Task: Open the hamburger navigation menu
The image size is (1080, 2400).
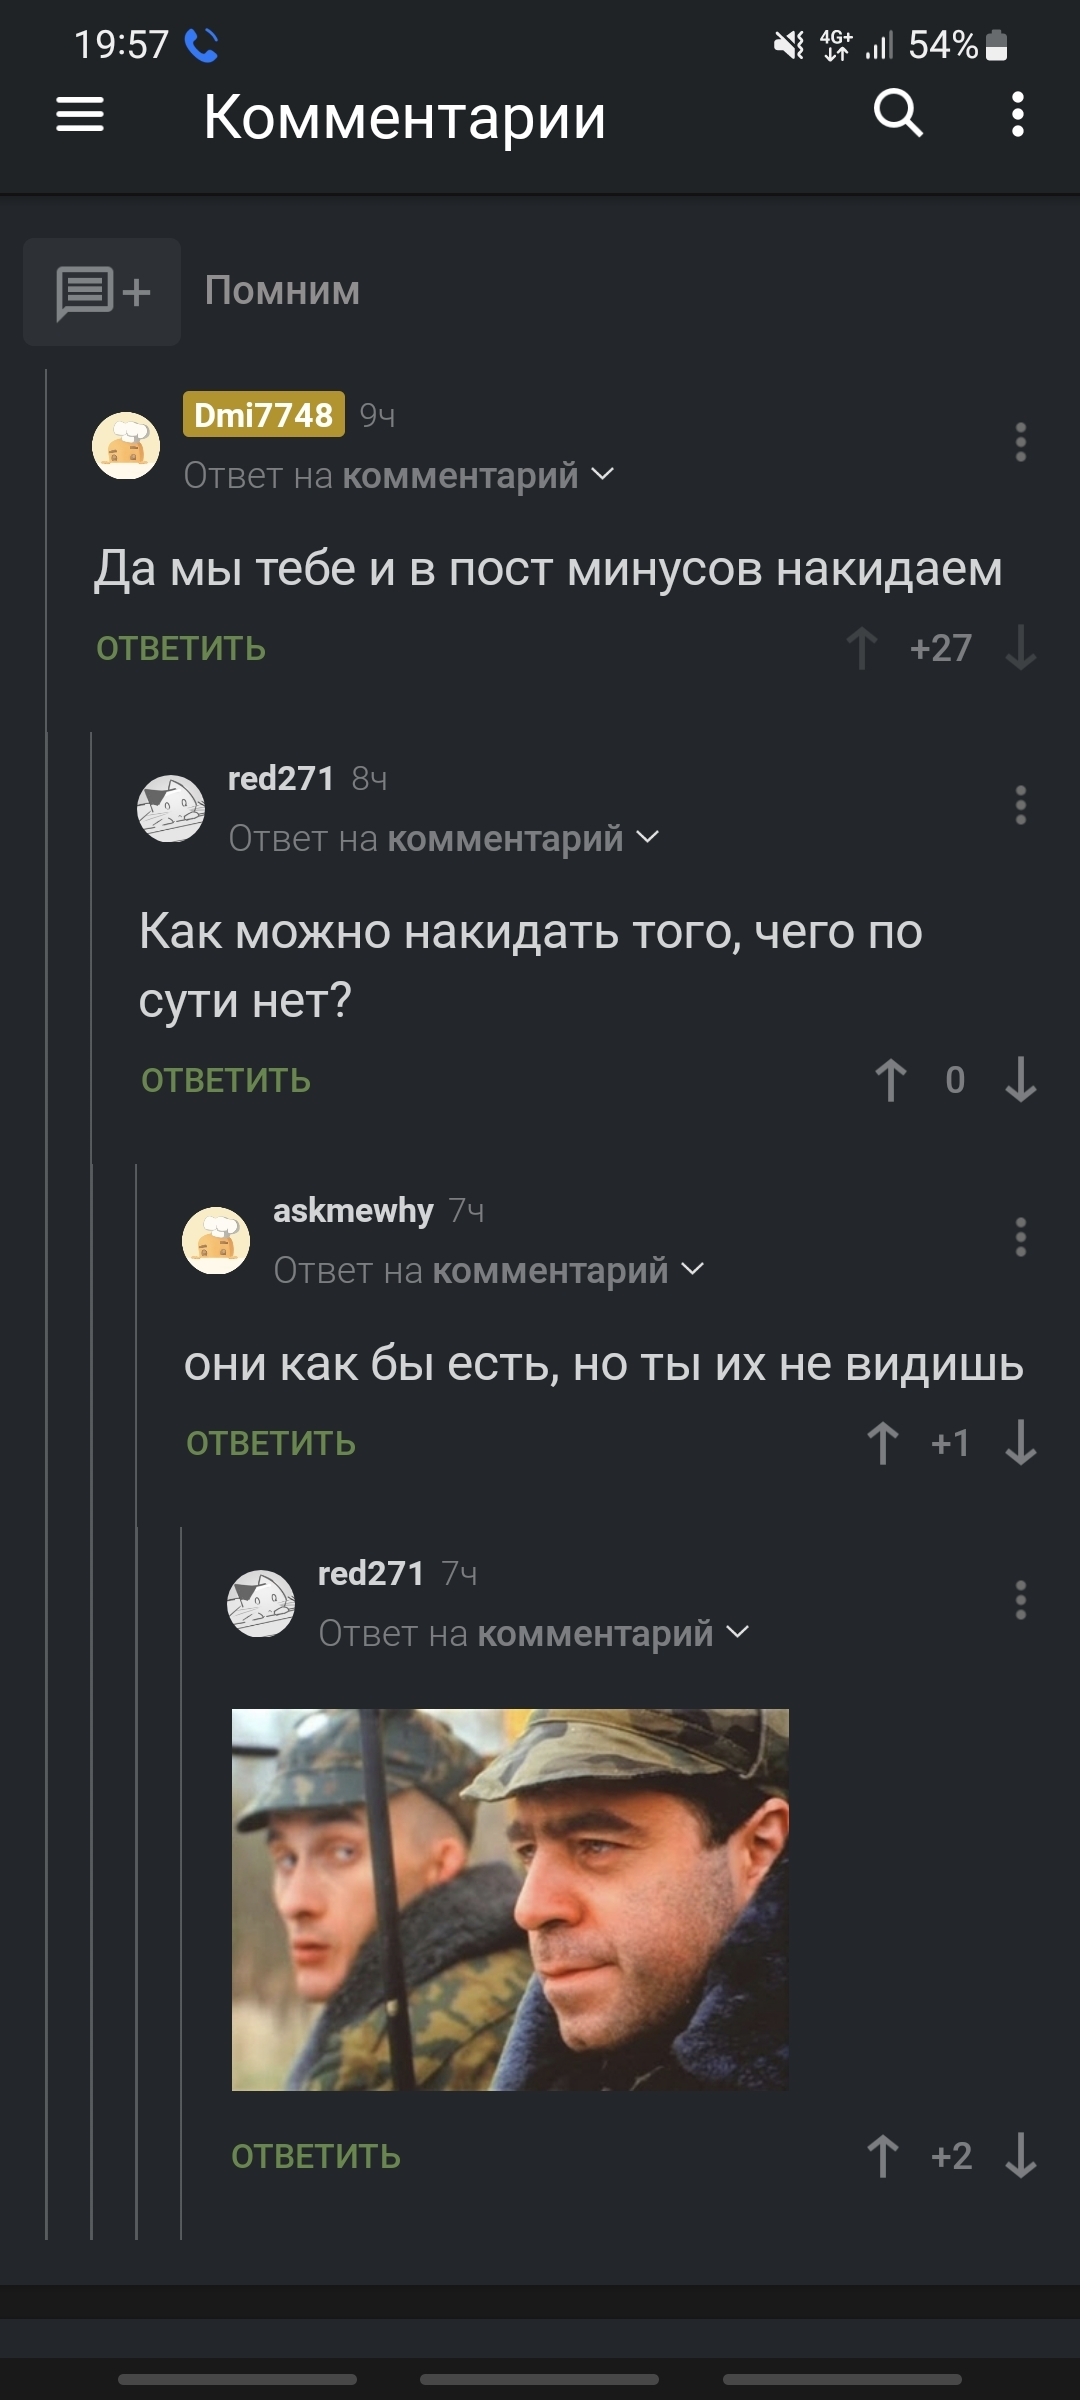Action: pos(80,115)
